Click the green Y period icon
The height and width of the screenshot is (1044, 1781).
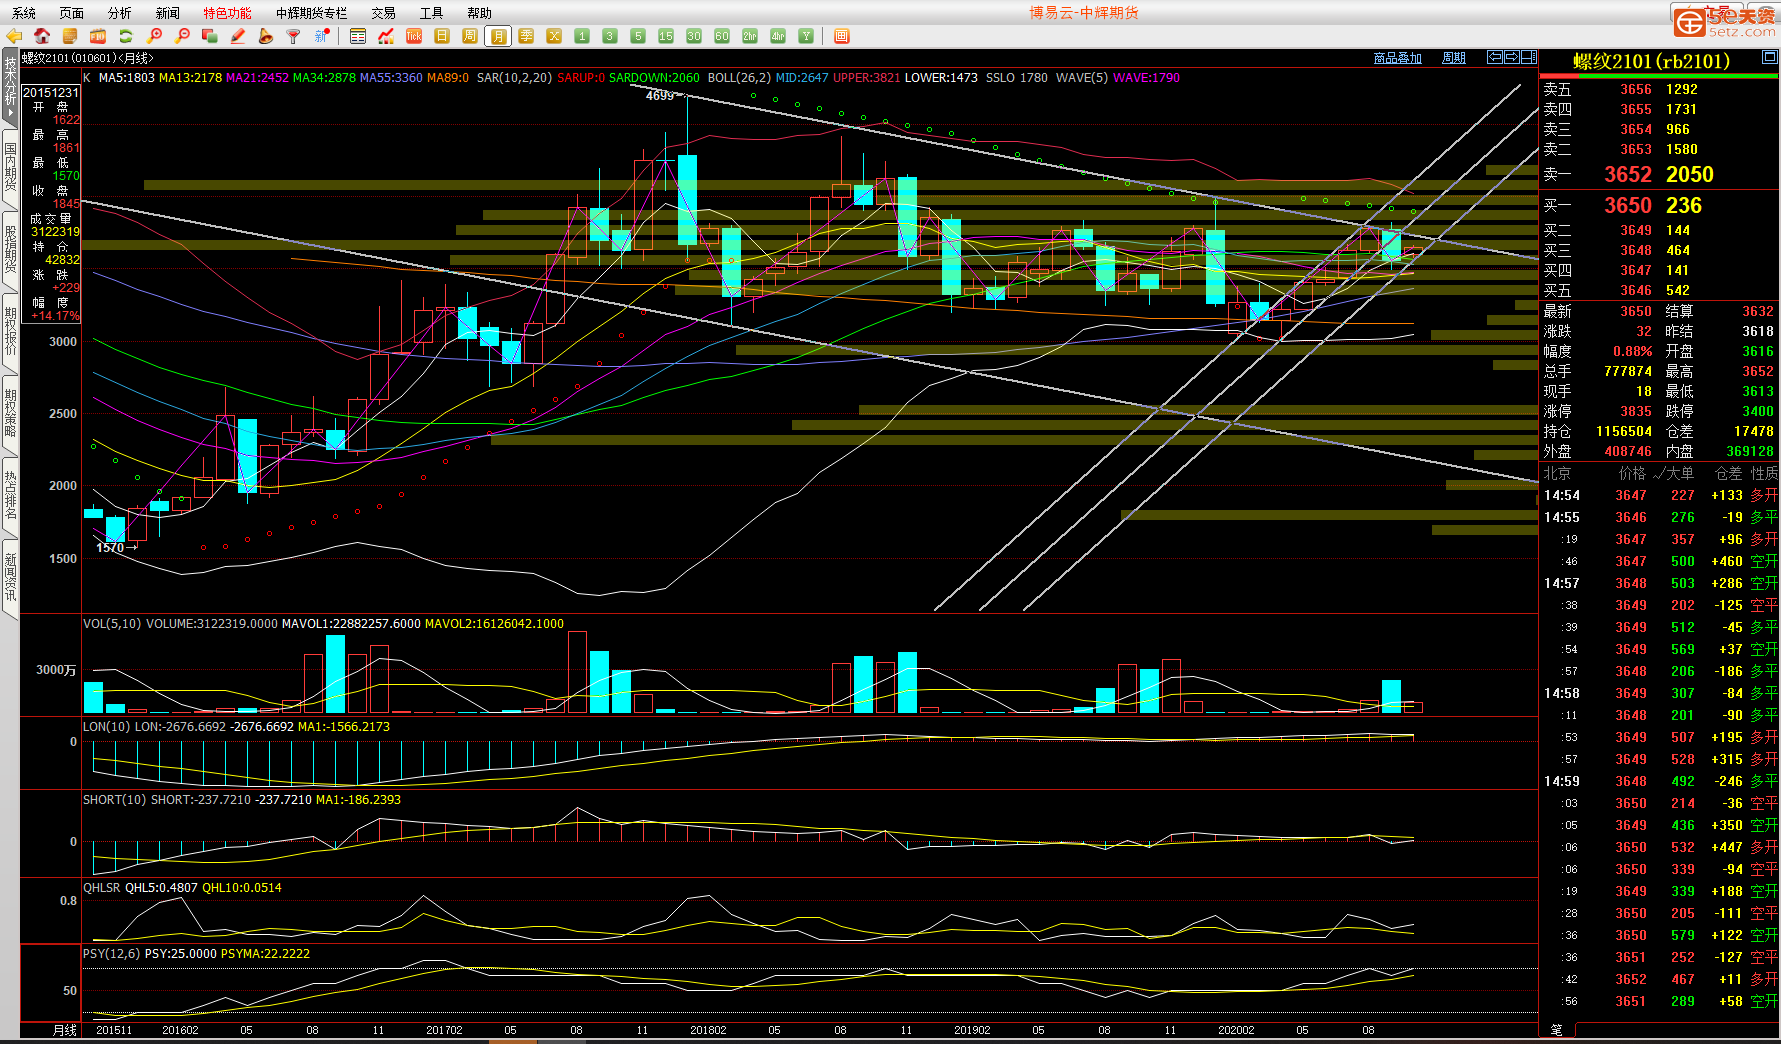coord(806,36)
